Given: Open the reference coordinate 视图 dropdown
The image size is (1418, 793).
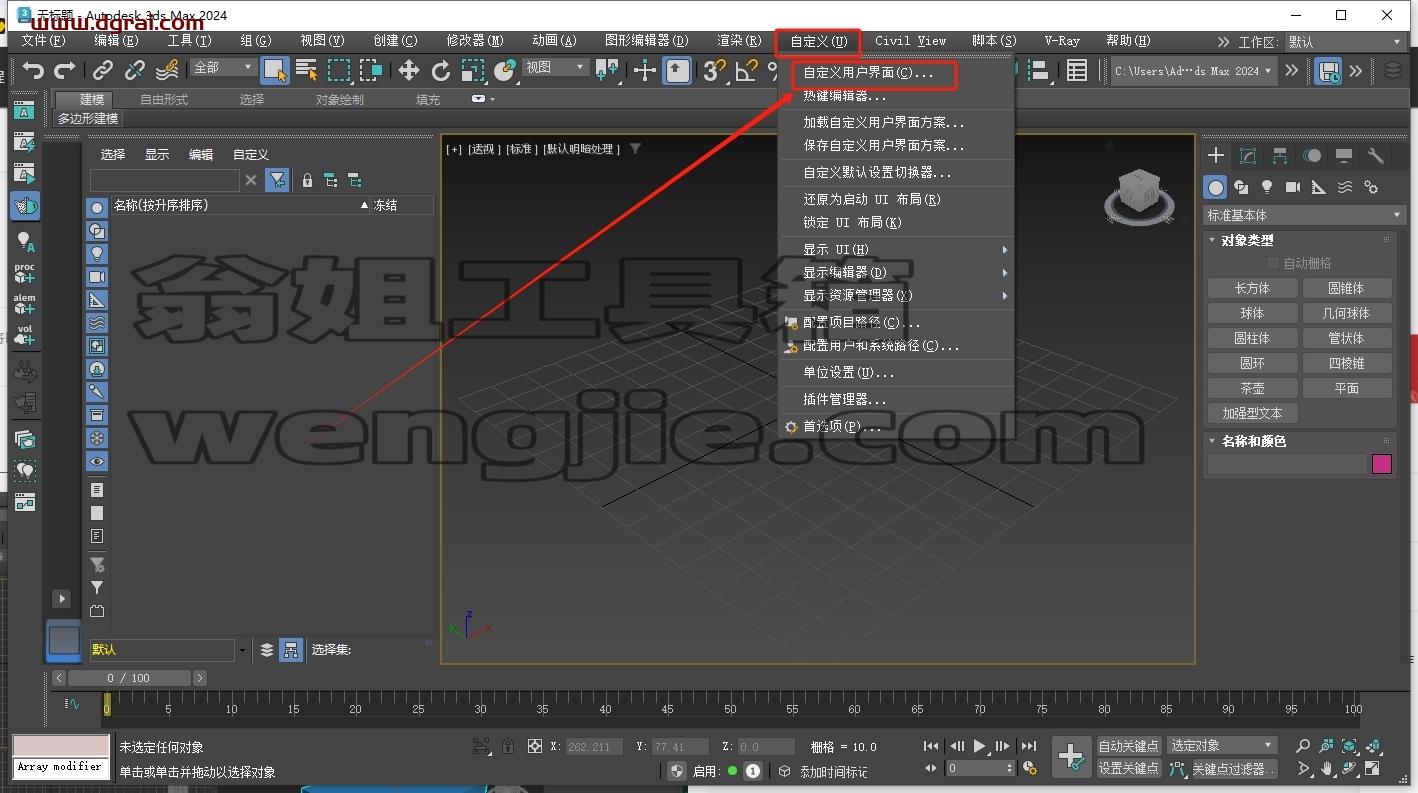Looking at the screenshot, I should 556,67.
